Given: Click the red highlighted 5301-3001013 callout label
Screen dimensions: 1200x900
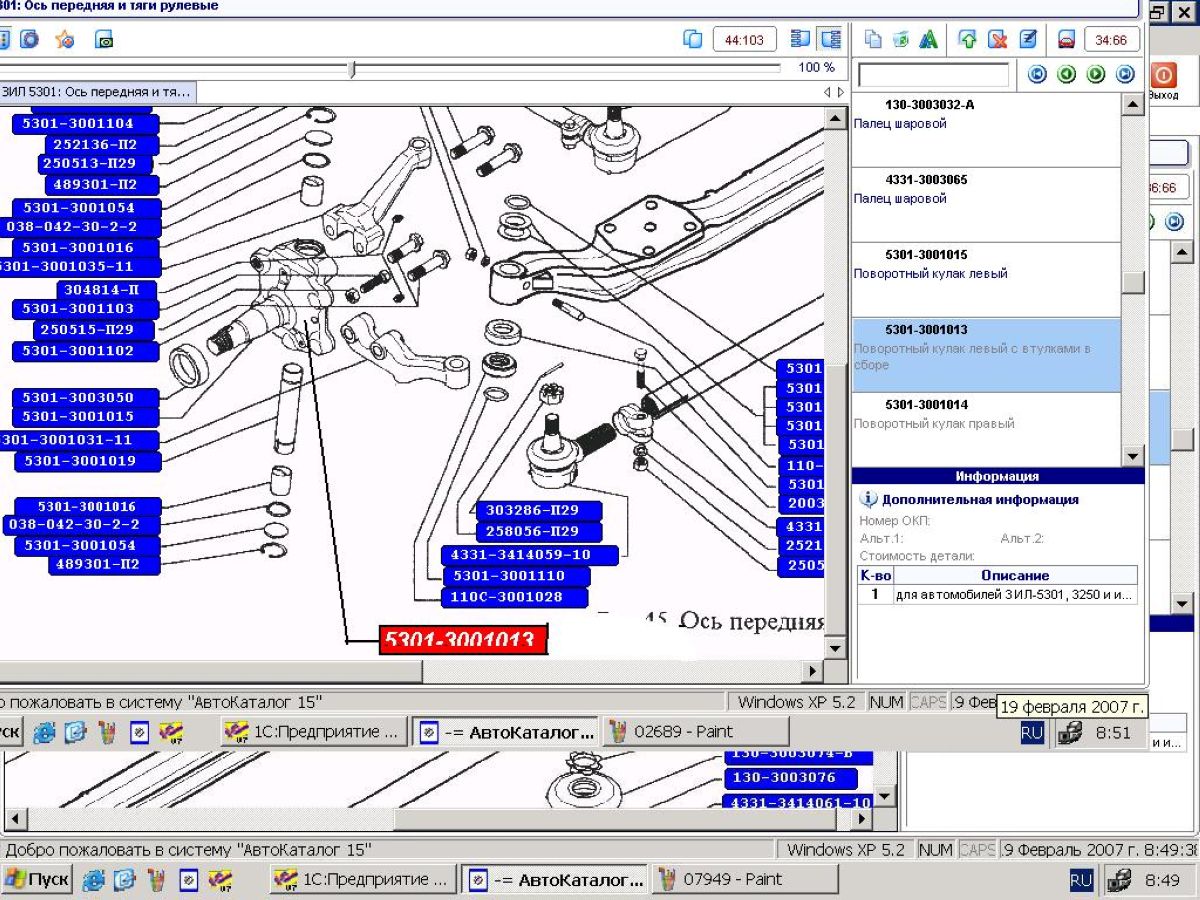Looking at the screenshot, I should 464,640.
